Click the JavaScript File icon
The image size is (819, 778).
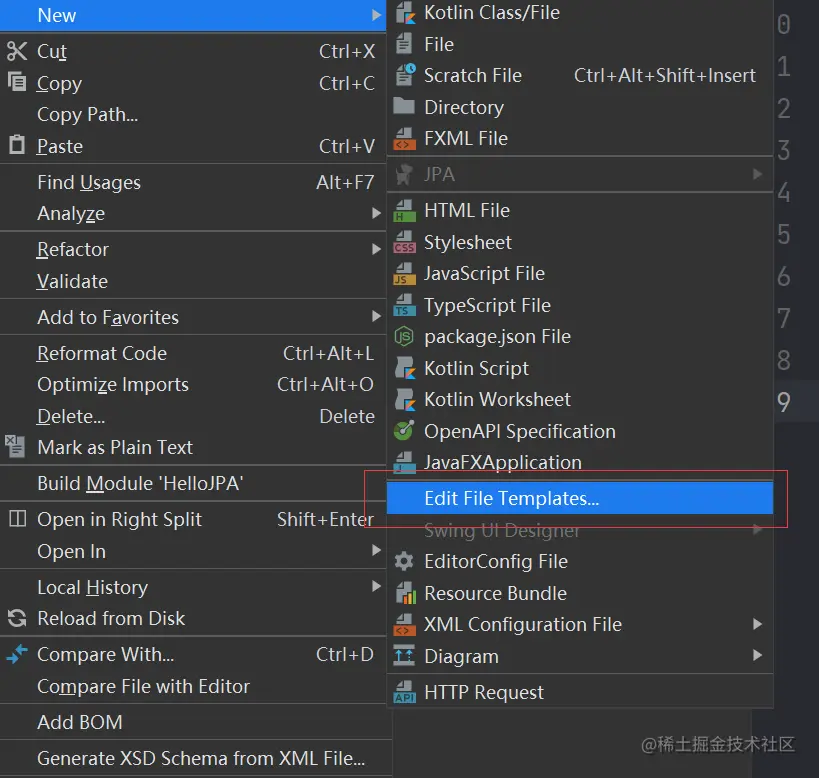[404, 274]
